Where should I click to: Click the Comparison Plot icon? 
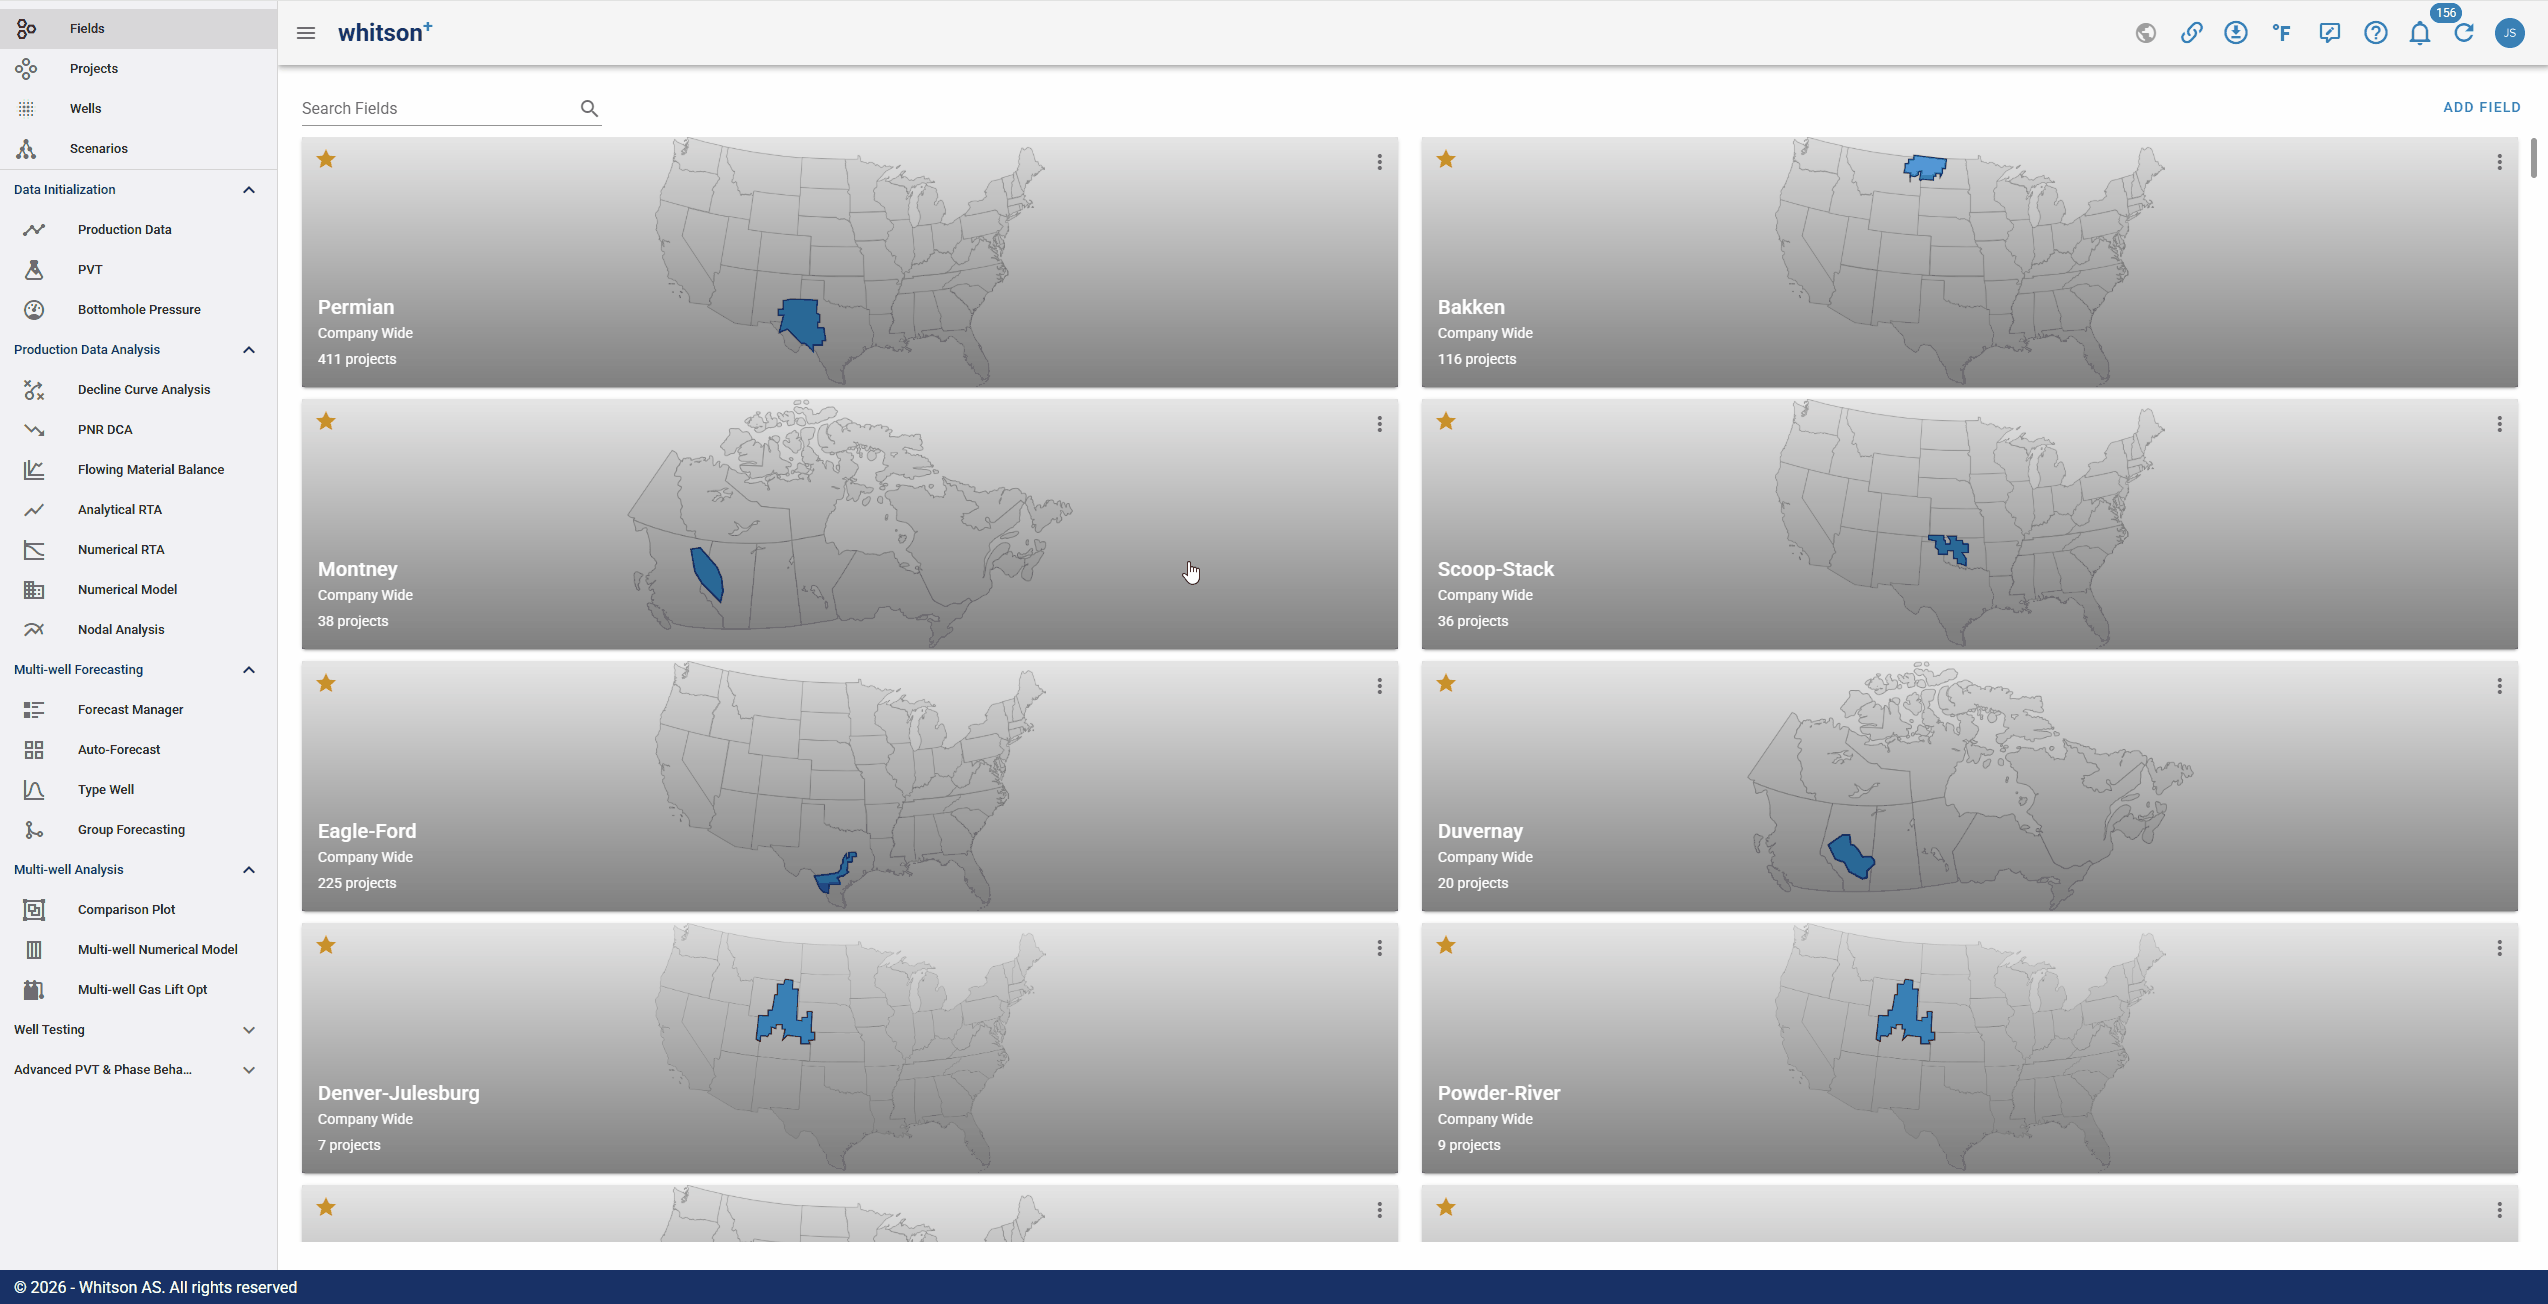click(x=34, y=909)
